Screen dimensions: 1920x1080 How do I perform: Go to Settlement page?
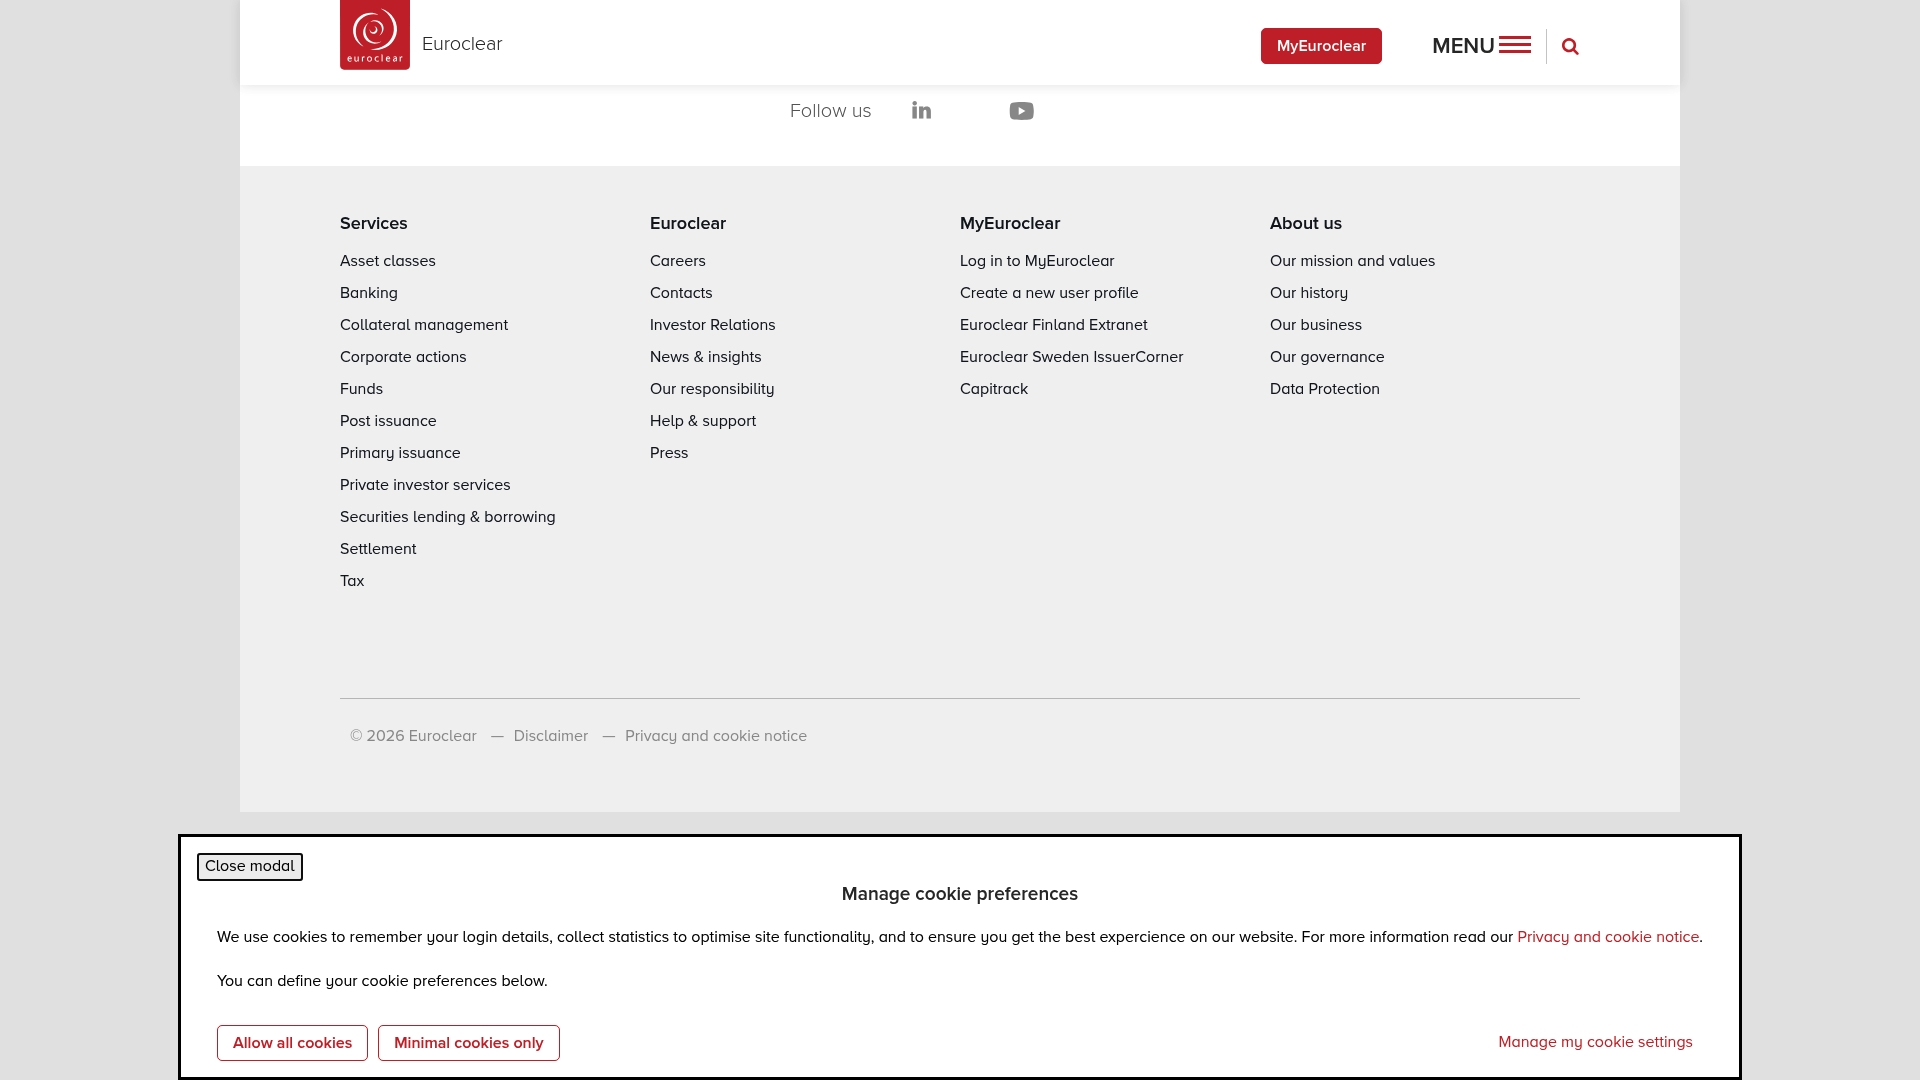point(378,549)
